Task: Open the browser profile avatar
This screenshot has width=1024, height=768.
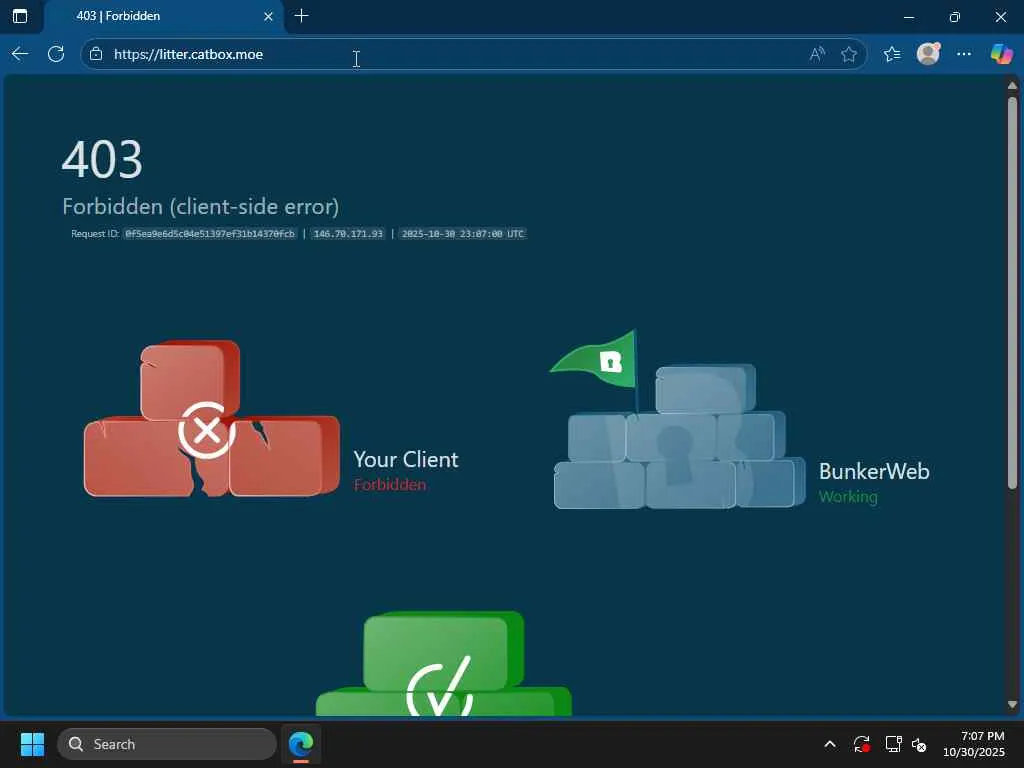Action: (928, 54)
